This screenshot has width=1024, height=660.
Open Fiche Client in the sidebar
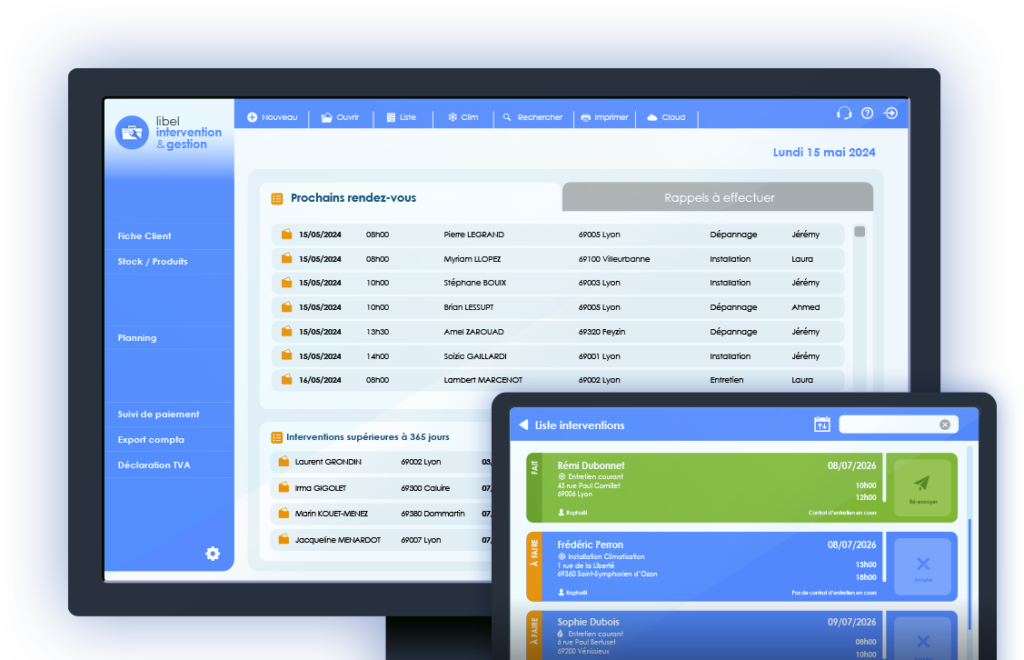(144, 236)
